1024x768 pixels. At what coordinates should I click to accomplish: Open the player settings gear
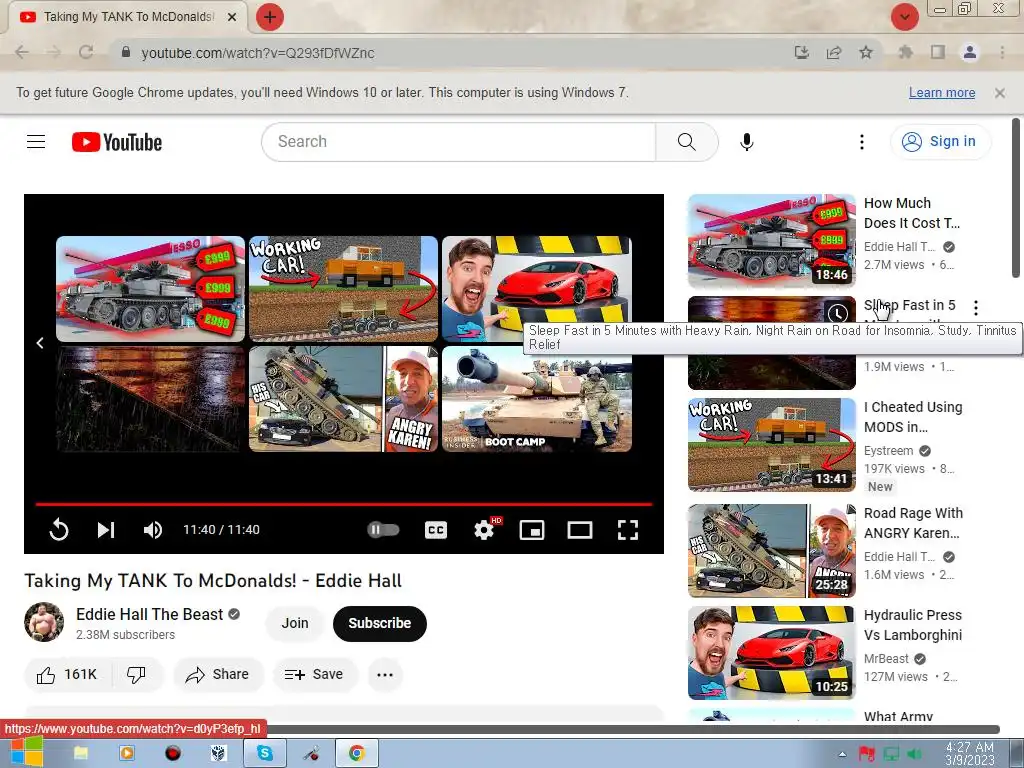[x=484, y=530]
